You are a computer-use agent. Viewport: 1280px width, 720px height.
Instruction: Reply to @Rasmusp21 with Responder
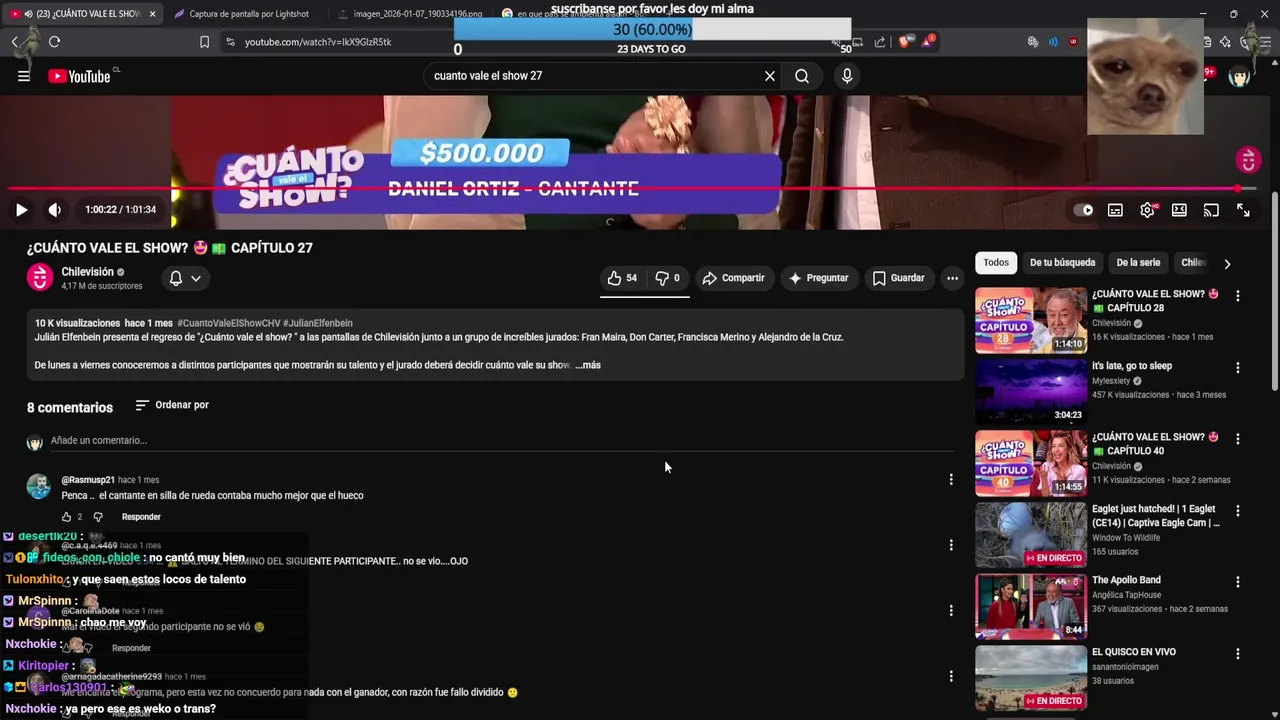141,517
